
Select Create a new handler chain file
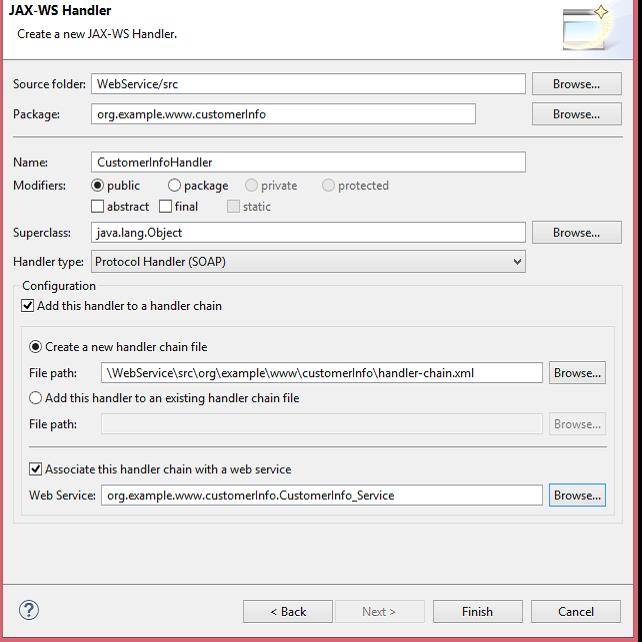click(36, 347)
